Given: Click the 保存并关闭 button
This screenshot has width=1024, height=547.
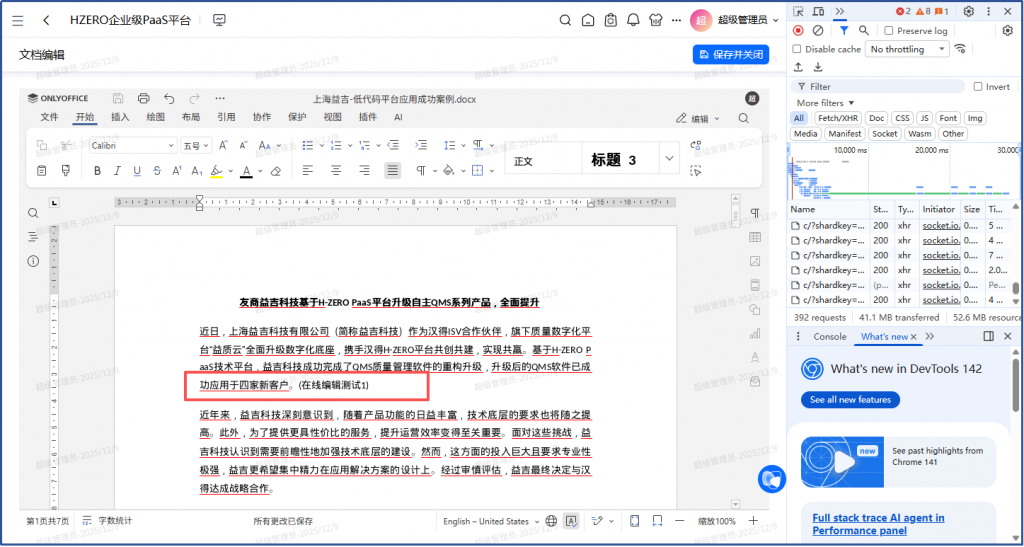Looking at the screenshot, I should [731, 54].
